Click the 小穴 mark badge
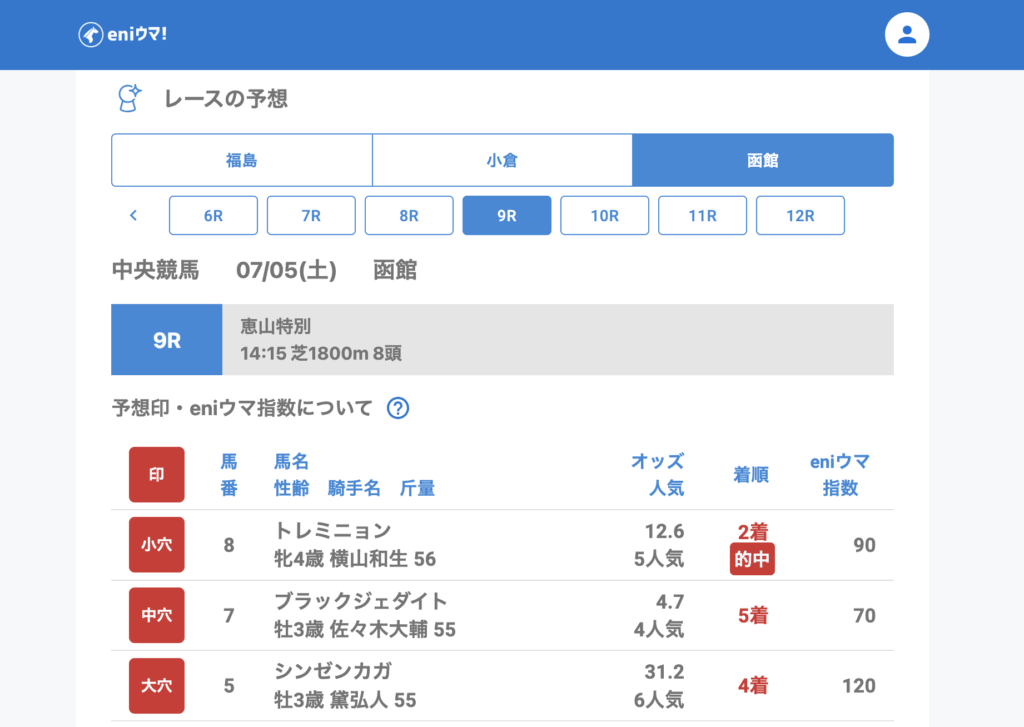 click(157, 545)
